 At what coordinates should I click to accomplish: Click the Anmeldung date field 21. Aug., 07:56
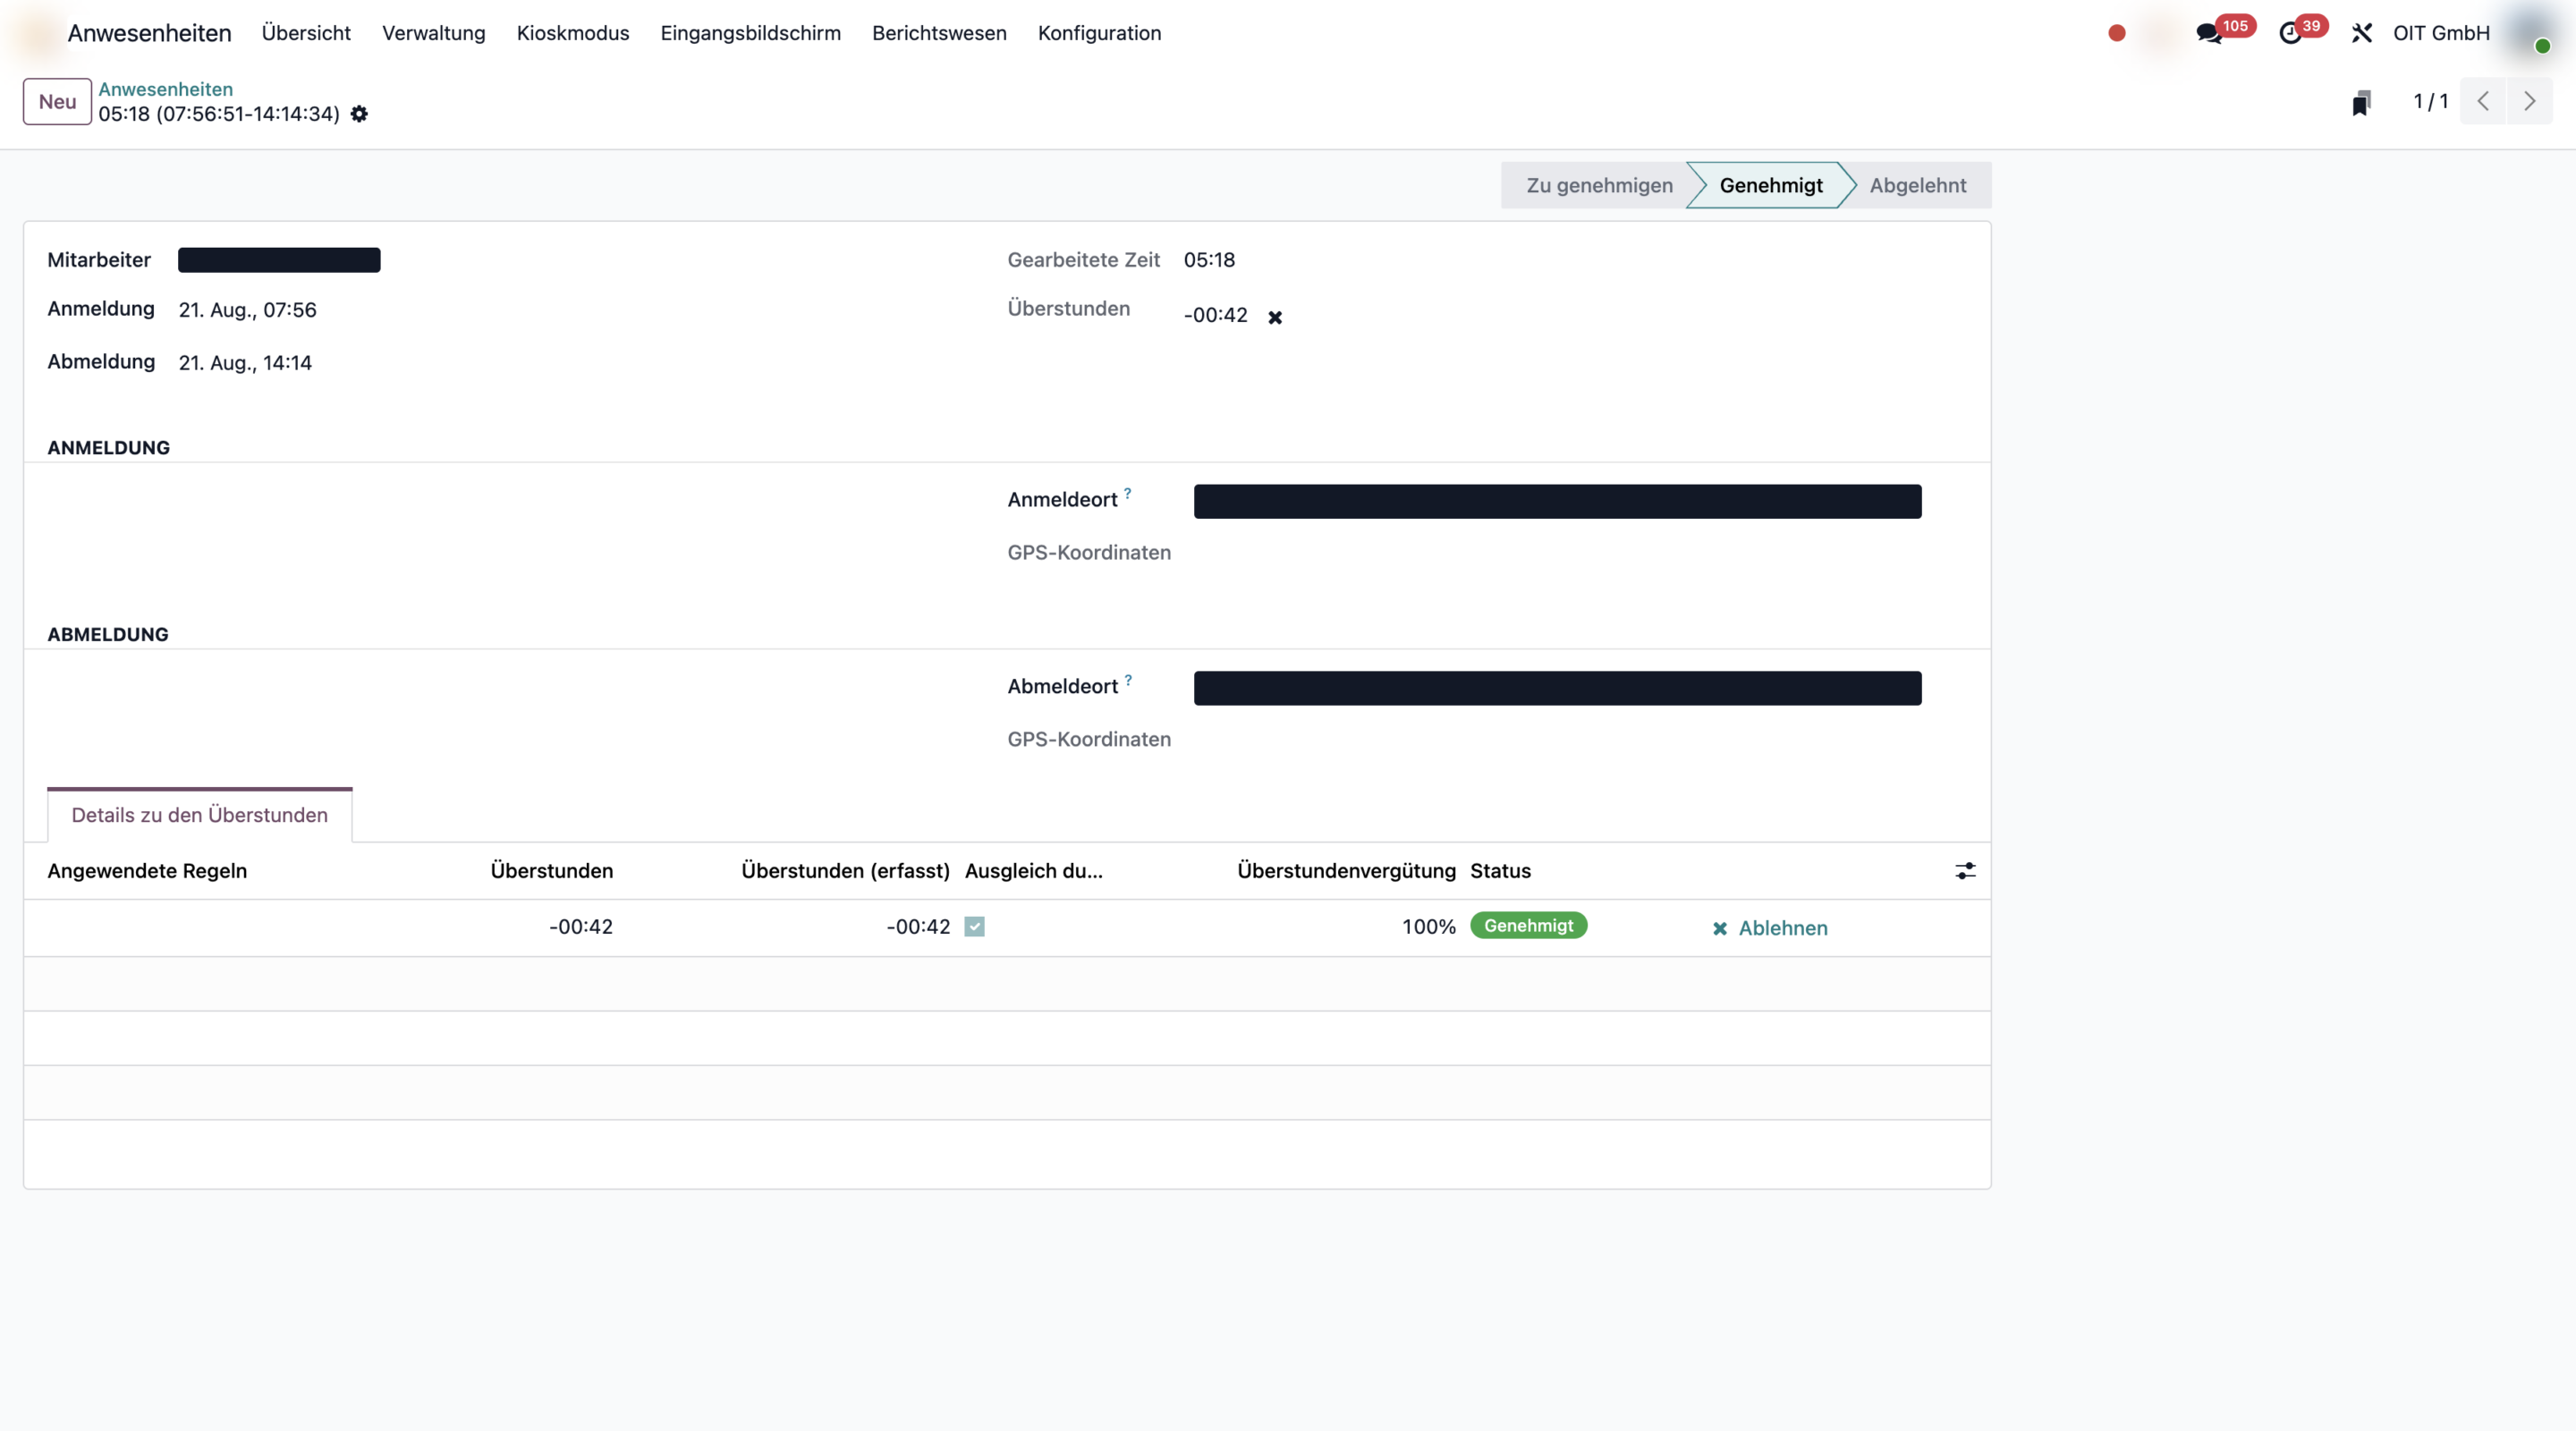click(x=247, y=310)
